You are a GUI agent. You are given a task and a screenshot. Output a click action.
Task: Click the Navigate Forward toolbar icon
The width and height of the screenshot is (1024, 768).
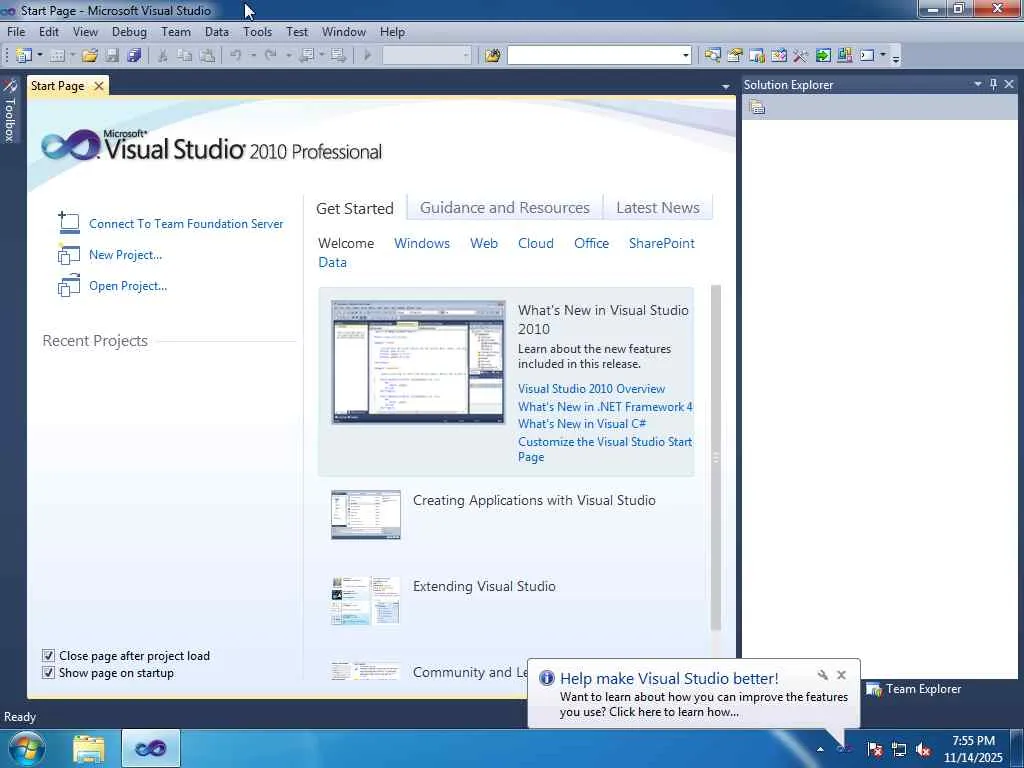[338, 56]
